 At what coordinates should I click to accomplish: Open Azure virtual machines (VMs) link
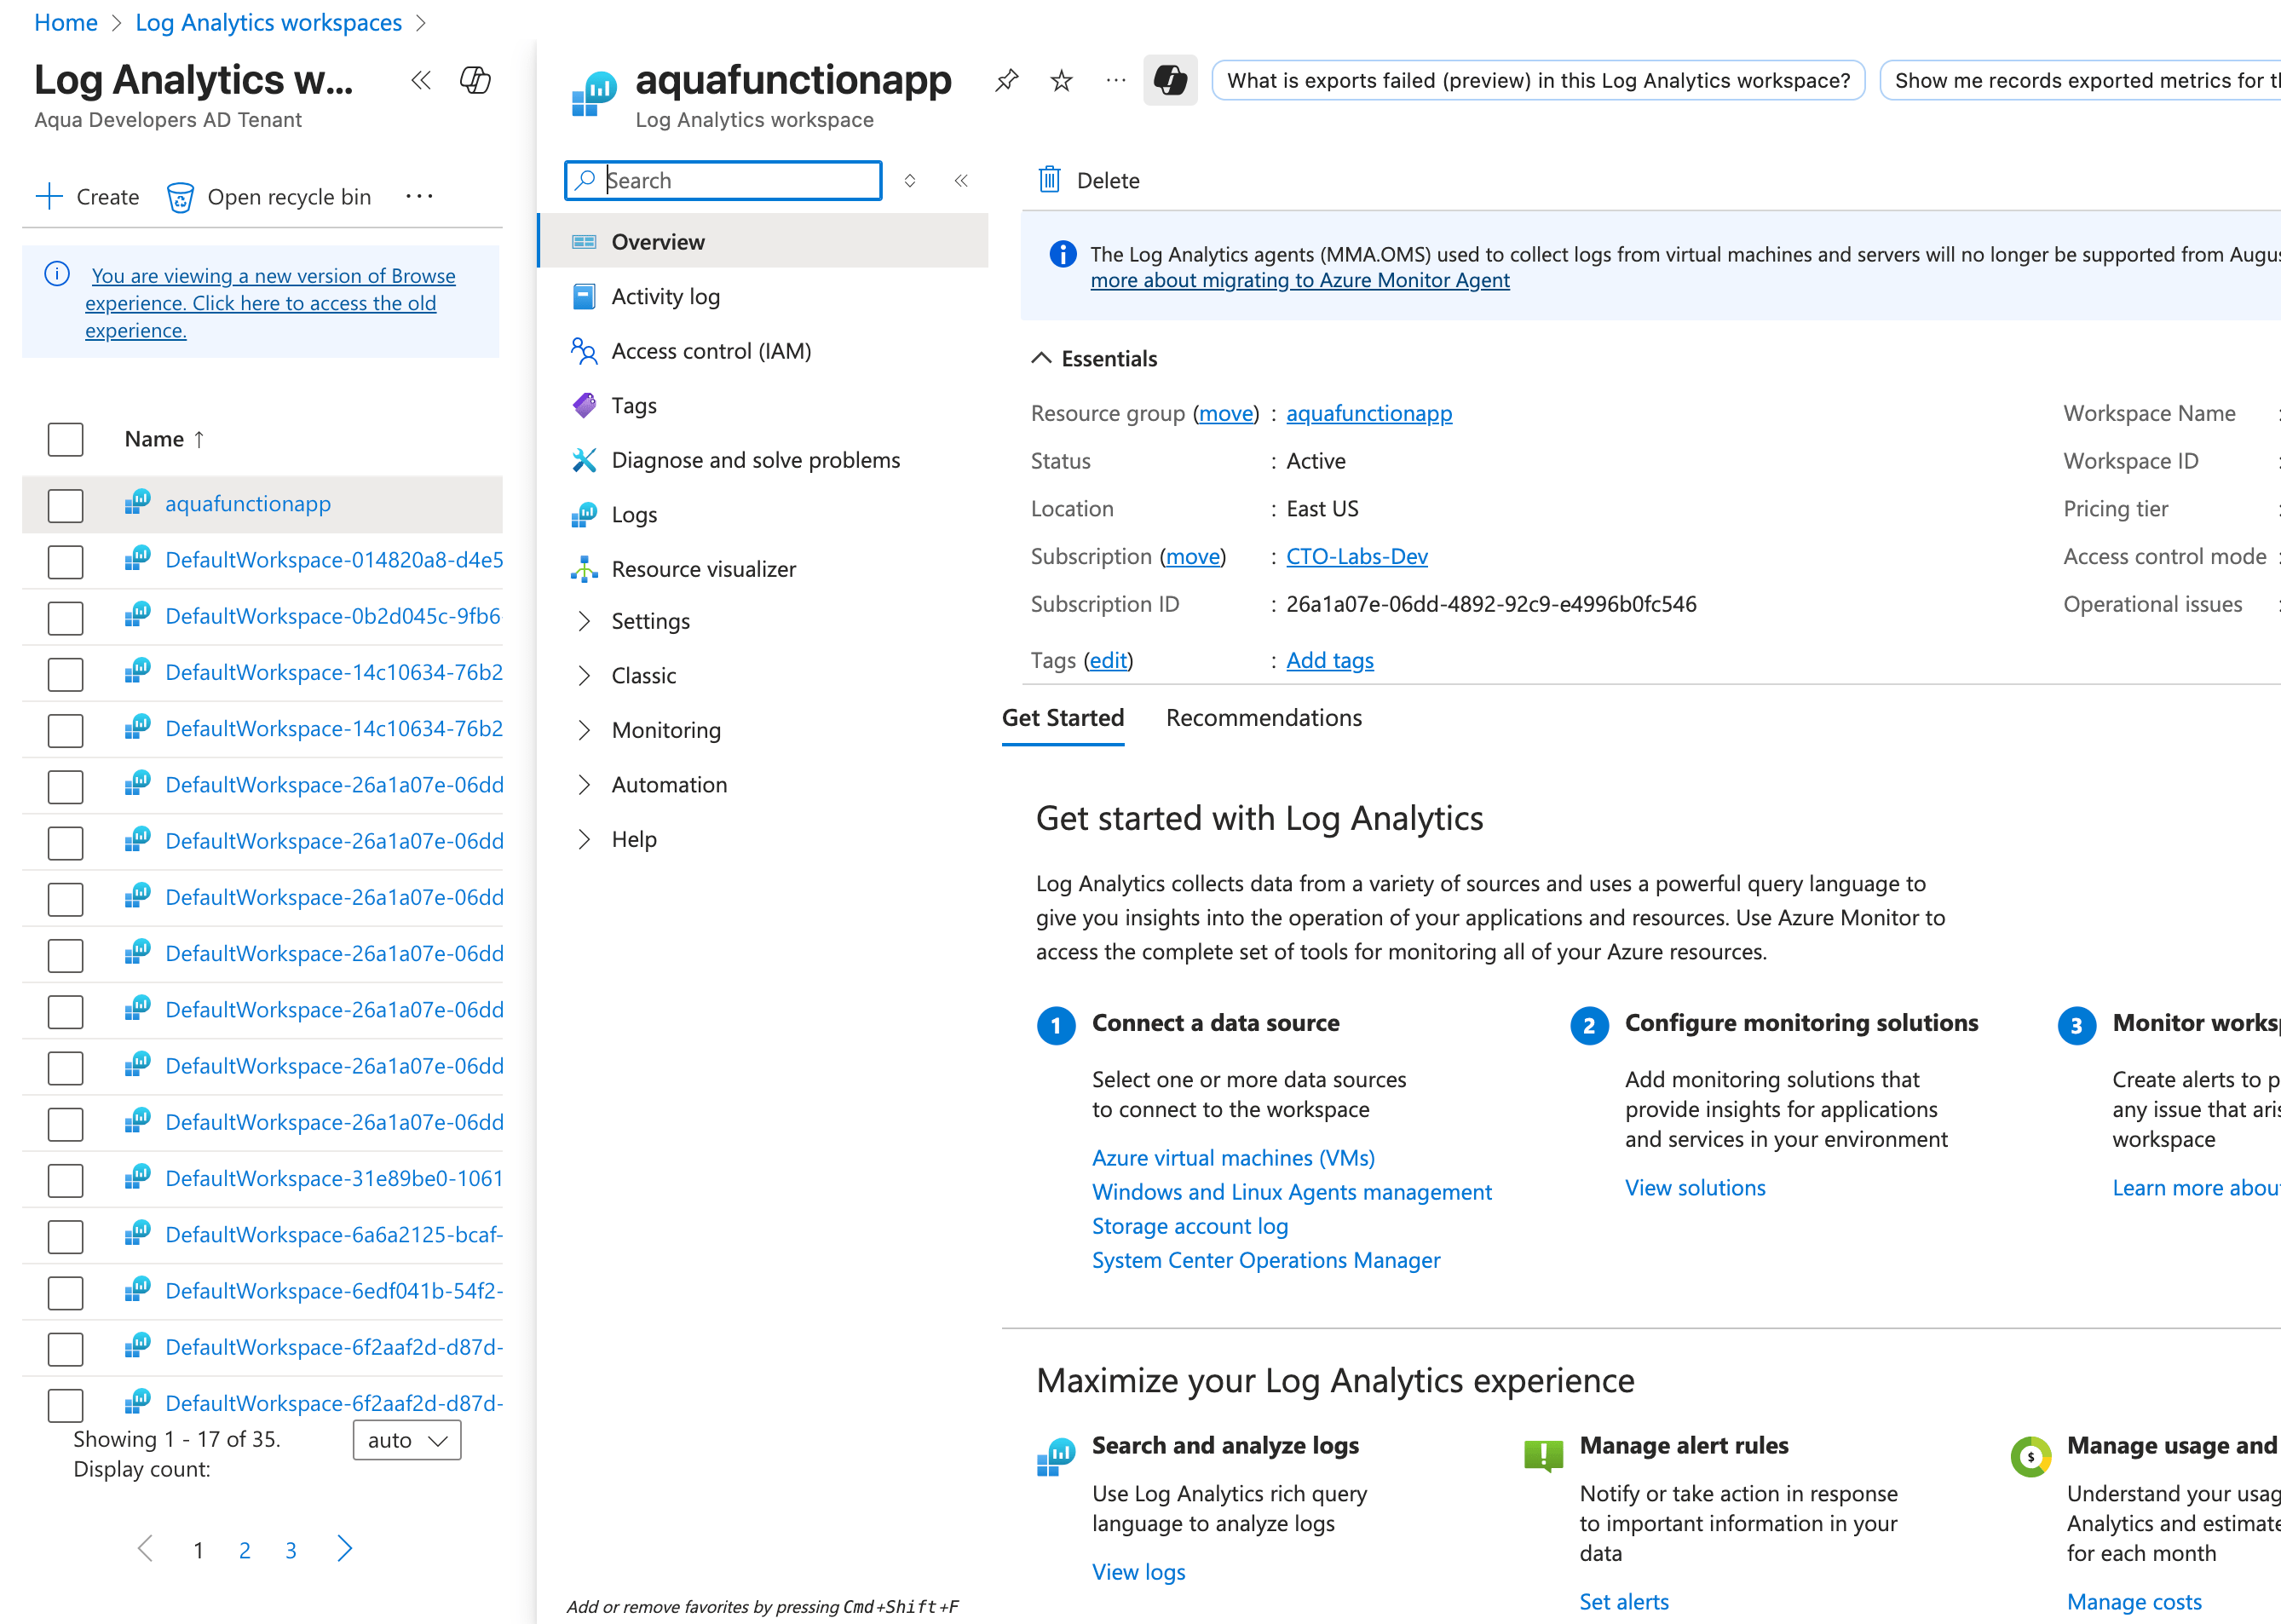1233,1157
